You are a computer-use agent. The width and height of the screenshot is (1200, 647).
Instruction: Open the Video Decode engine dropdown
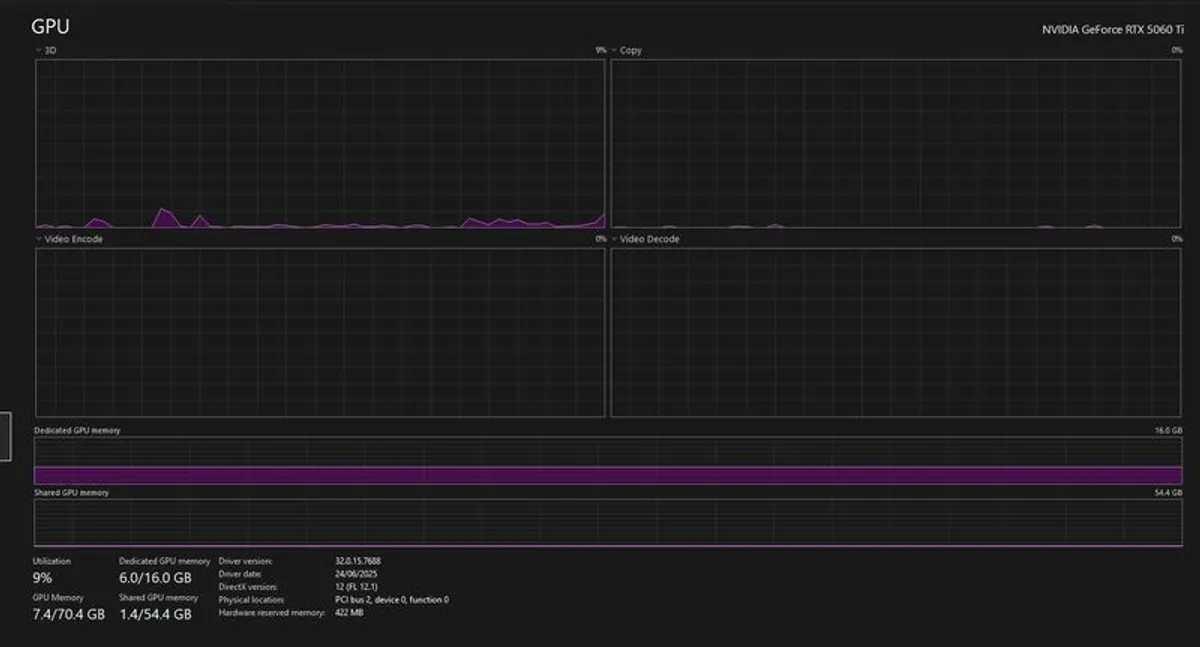pos(615,240)
